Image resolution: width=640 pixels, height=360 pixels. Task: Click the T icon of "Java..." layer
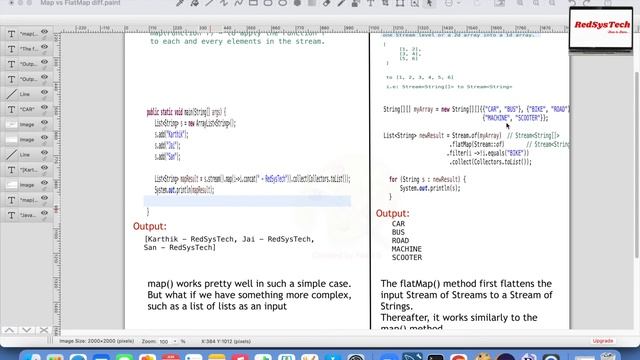(11, 215)
